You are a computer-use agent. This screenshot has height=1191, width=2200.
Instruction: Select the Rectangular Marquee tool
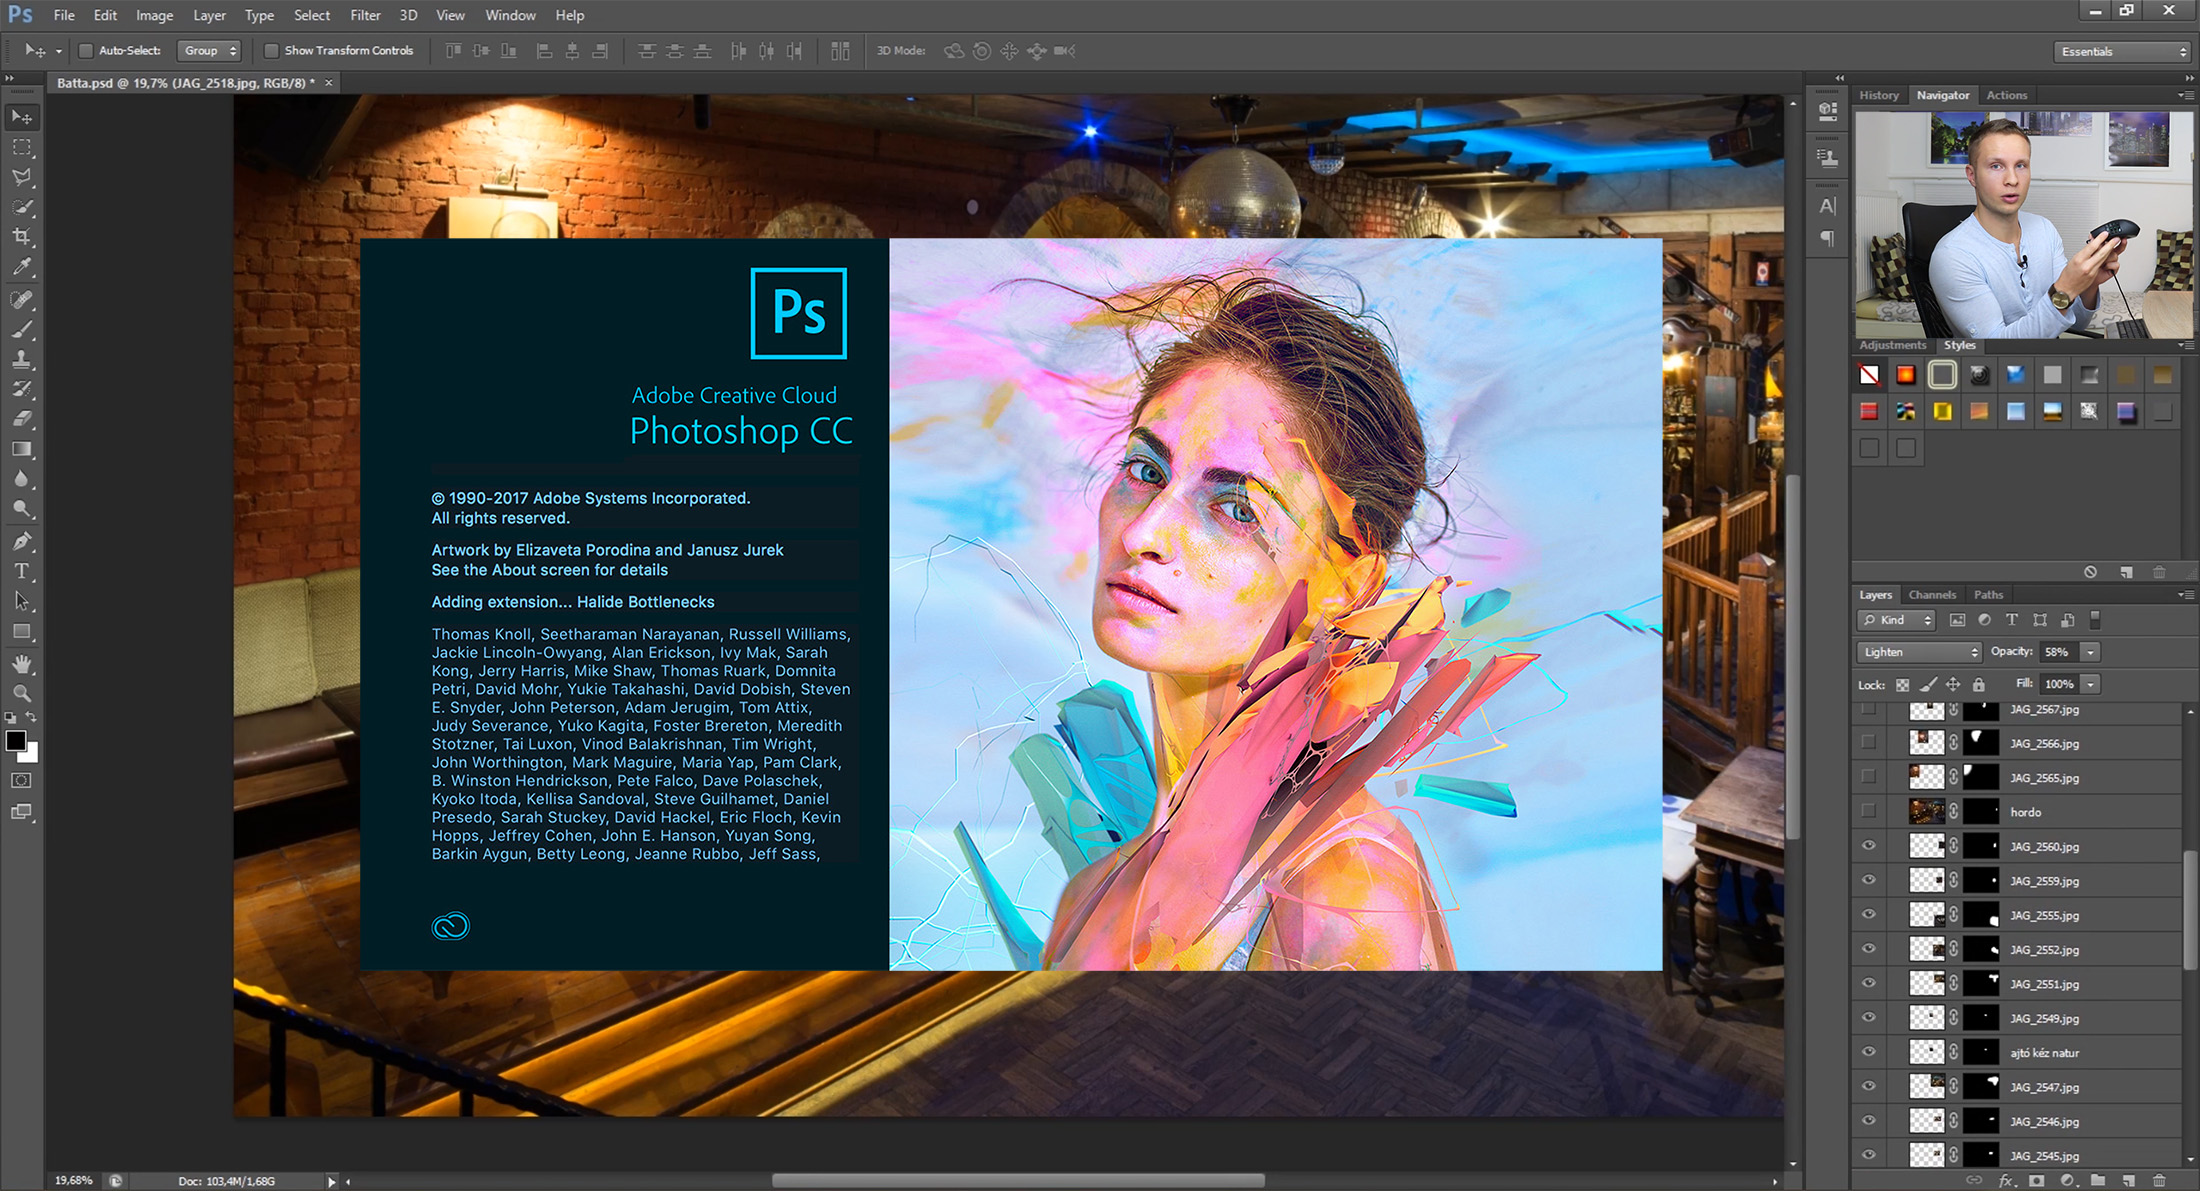pos(21,147)
